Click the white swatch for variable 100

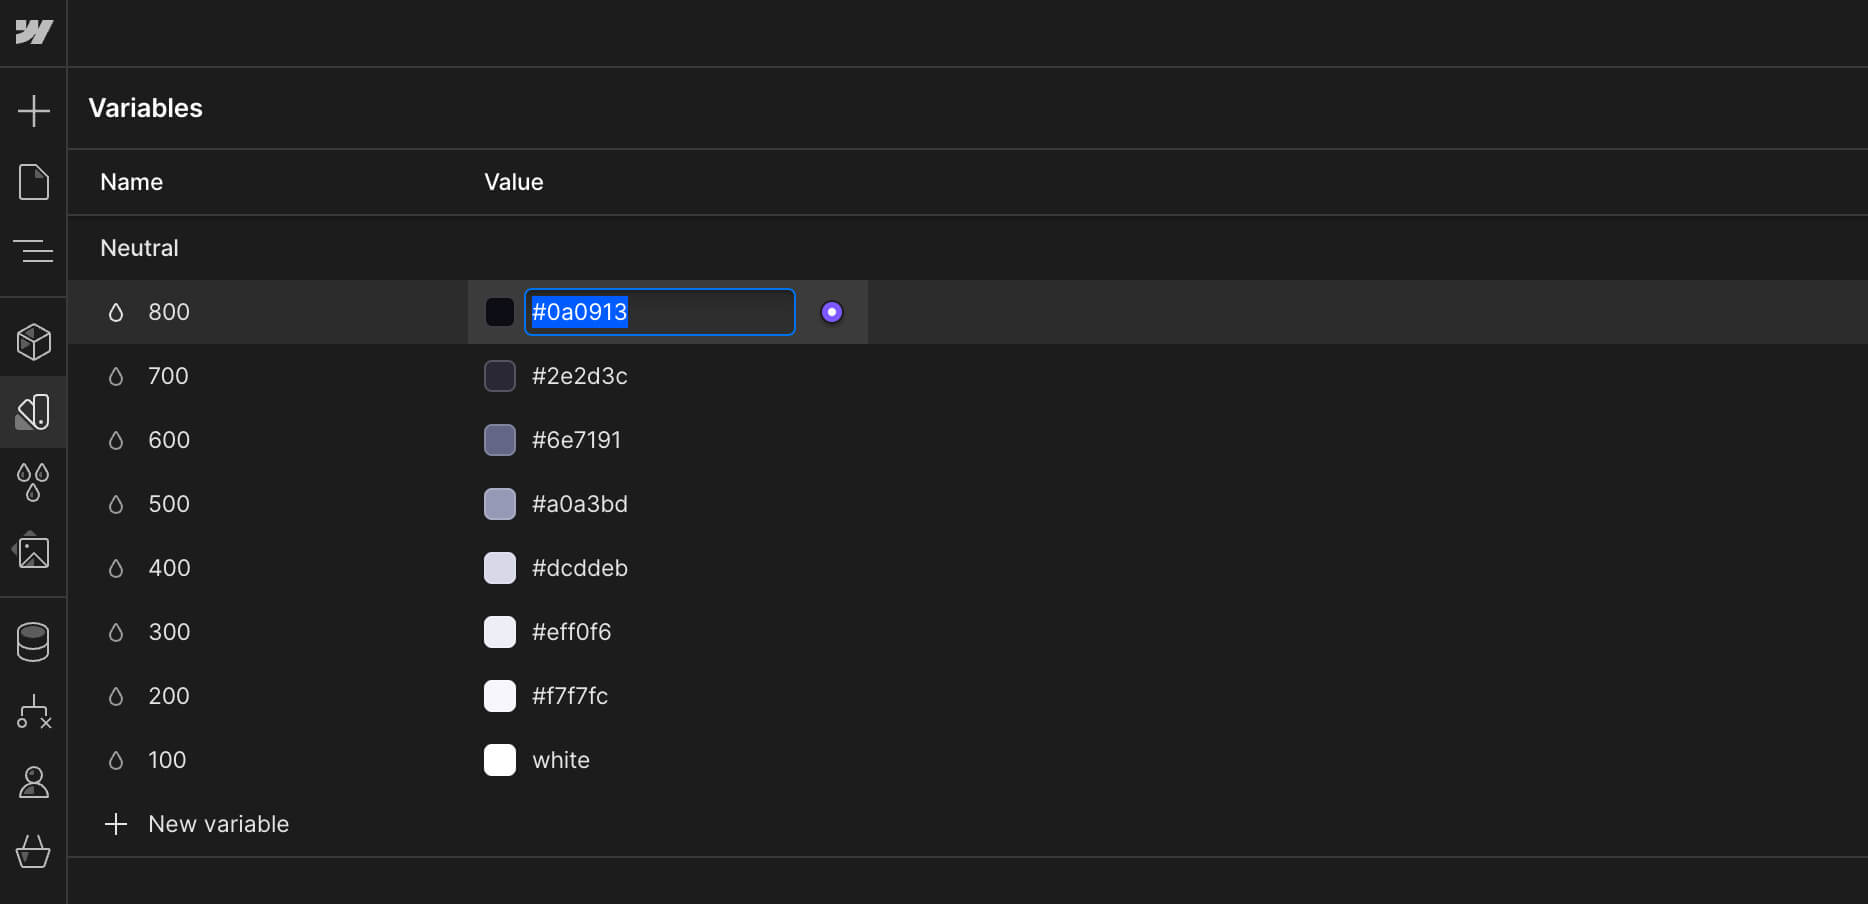click(x=499, y=760)
